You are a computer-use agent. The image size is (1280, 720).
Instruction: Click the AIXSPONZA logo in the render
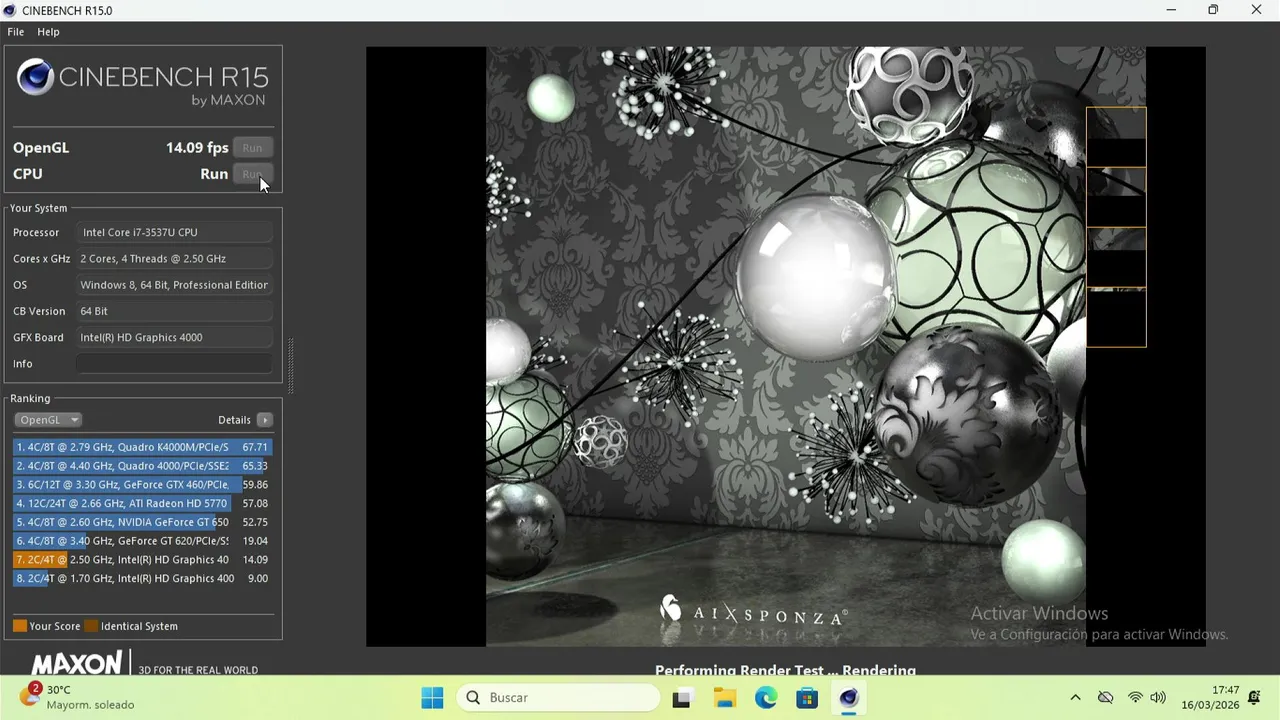(x=753, y=610)
